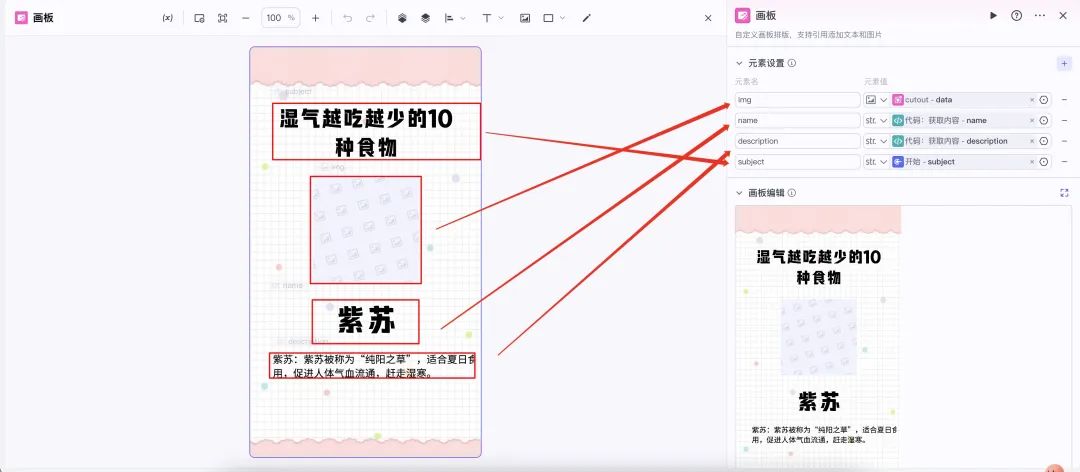This screenshot has height=472, width=1080.
Task: Select the rectangle shape tool
Action: (x=548, y=18)
